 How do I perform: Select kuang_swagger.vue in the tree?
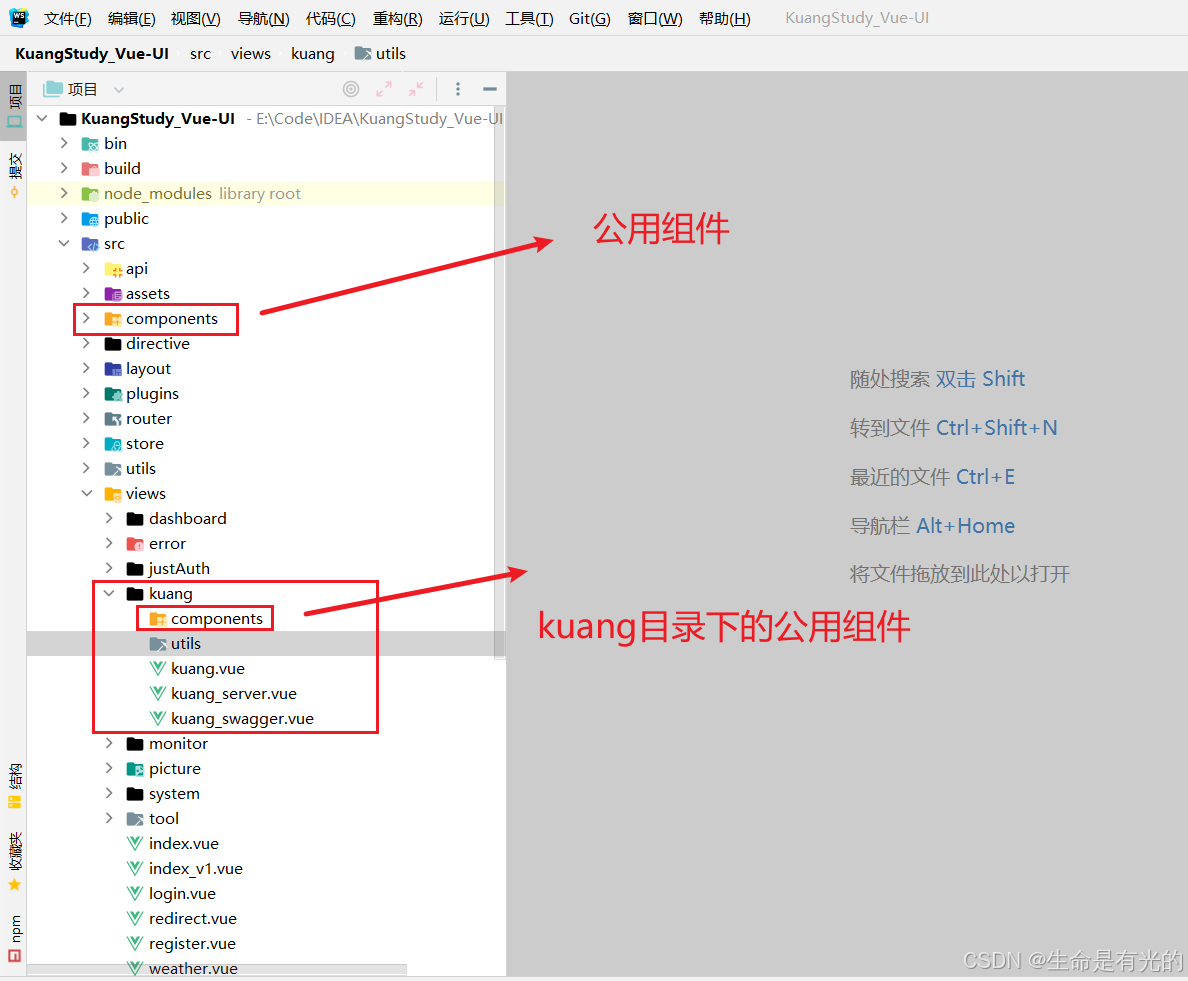242,719
